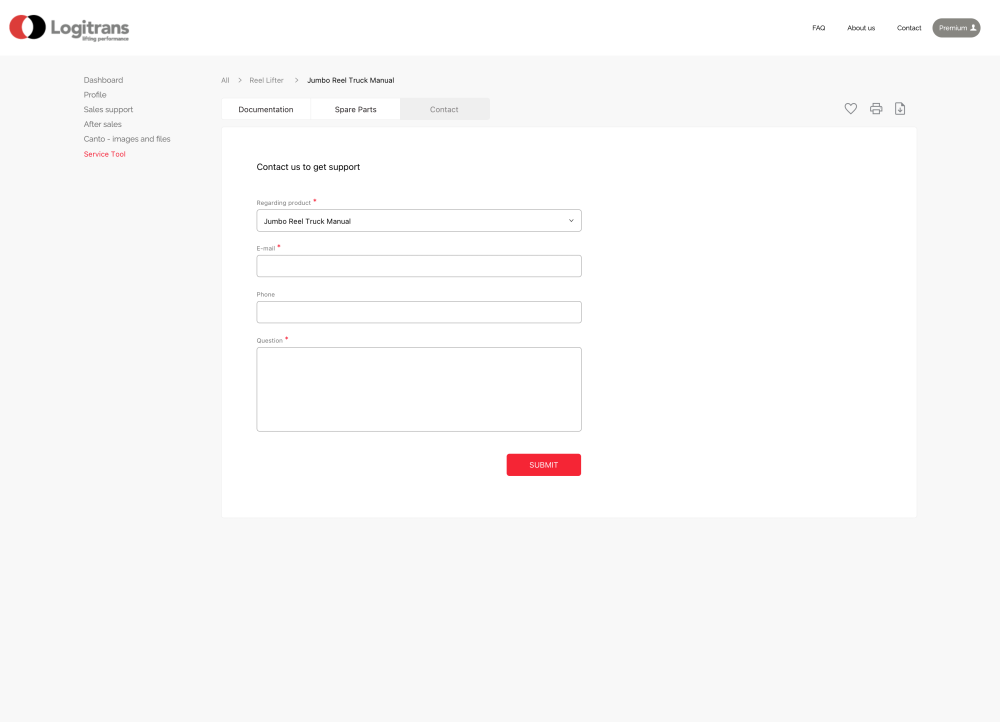
Task: Open the FAQ link in header
Action: [x=818, y=28]
